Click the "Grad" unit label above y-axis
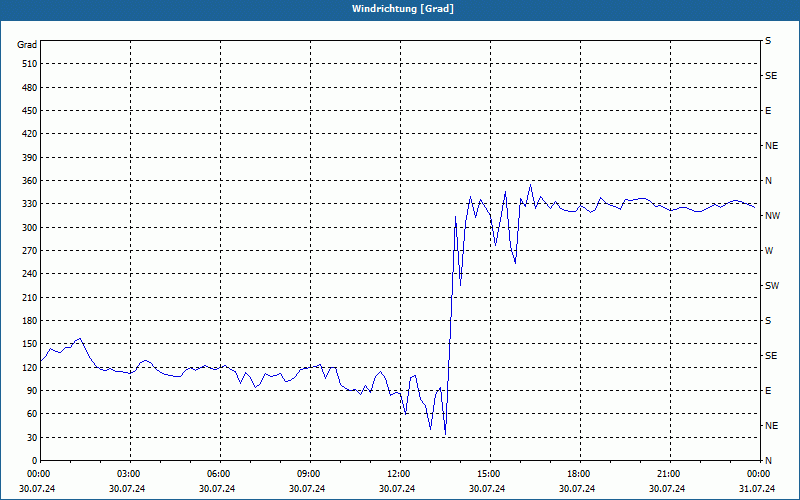This screenshot has width=800, height=500. 27,45
